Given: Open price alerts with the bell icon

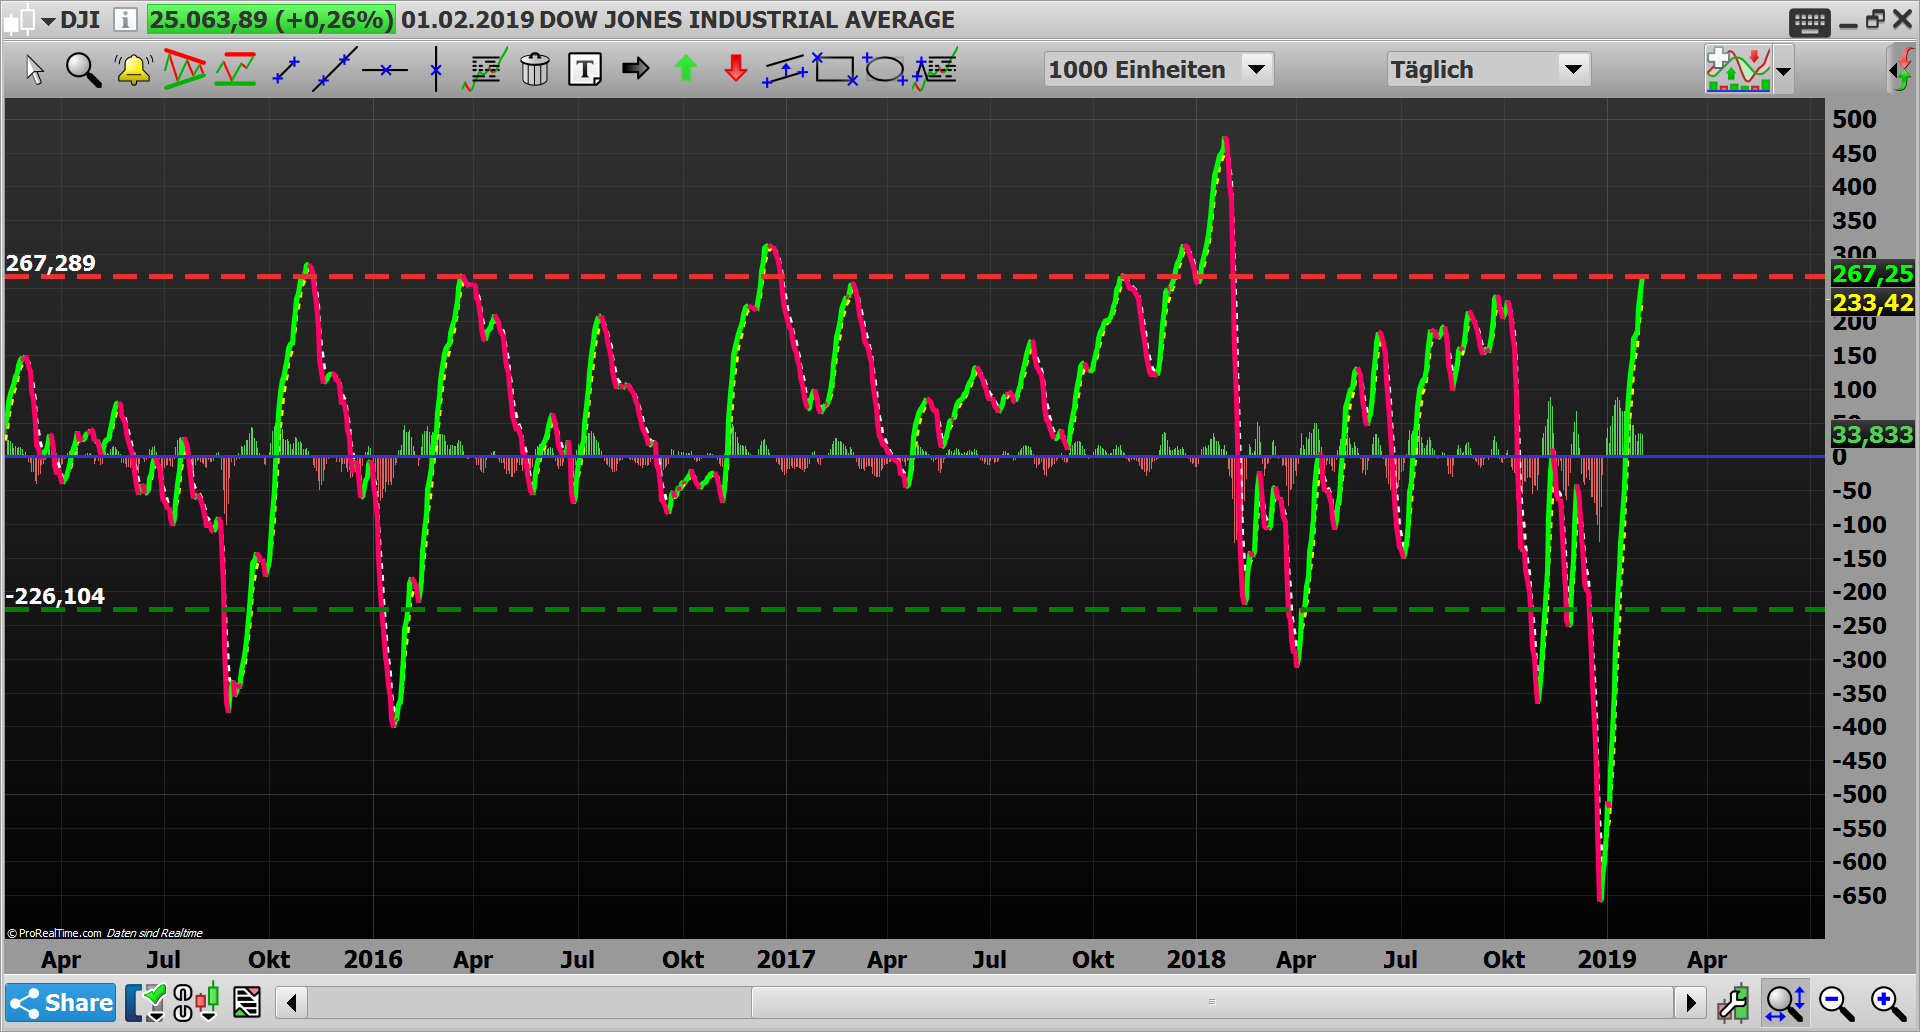Looking at the screenshot, I should [x=133, y=69].
